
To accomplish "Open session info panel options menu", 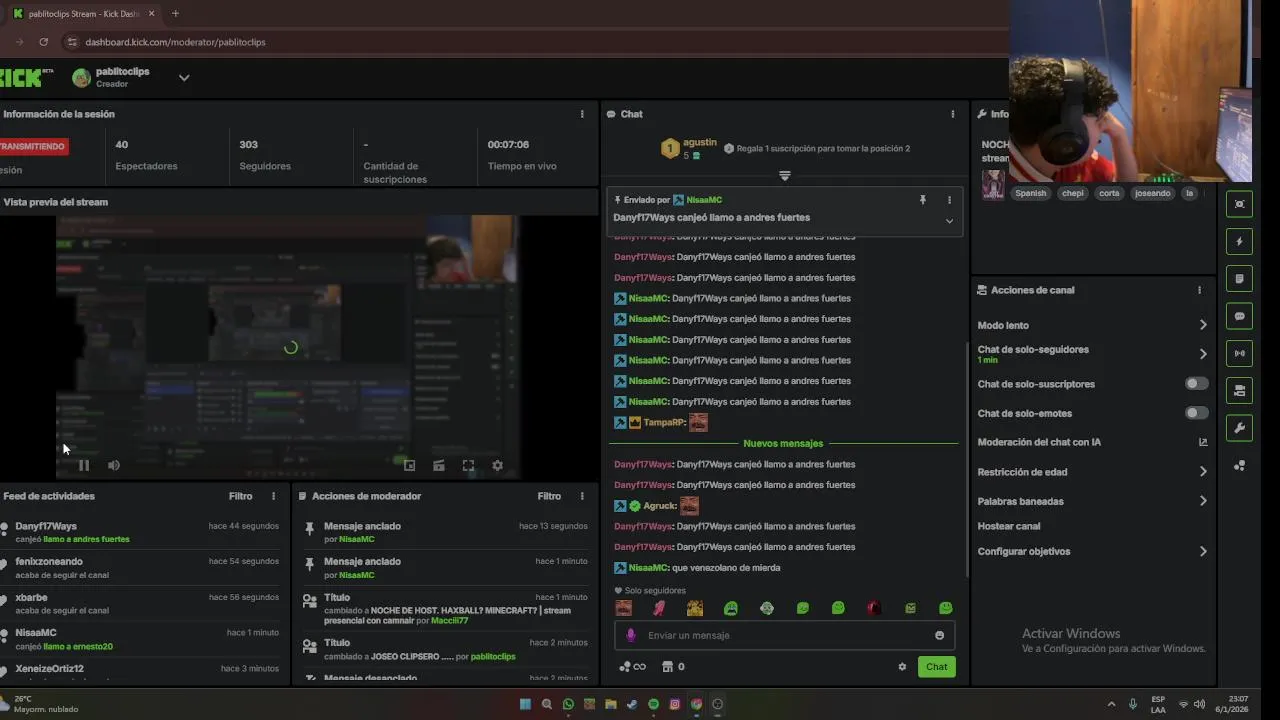I will (582, 114).
